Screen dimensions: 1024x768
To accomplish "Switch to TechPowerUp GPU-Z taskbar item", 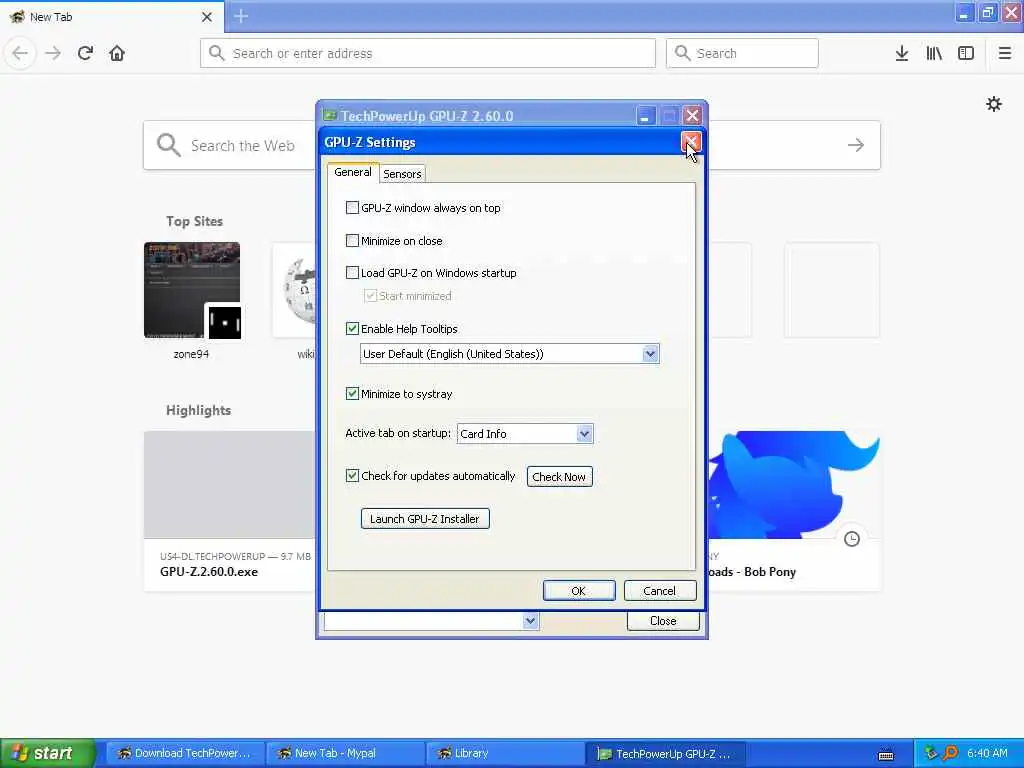I will coord(665,753).
